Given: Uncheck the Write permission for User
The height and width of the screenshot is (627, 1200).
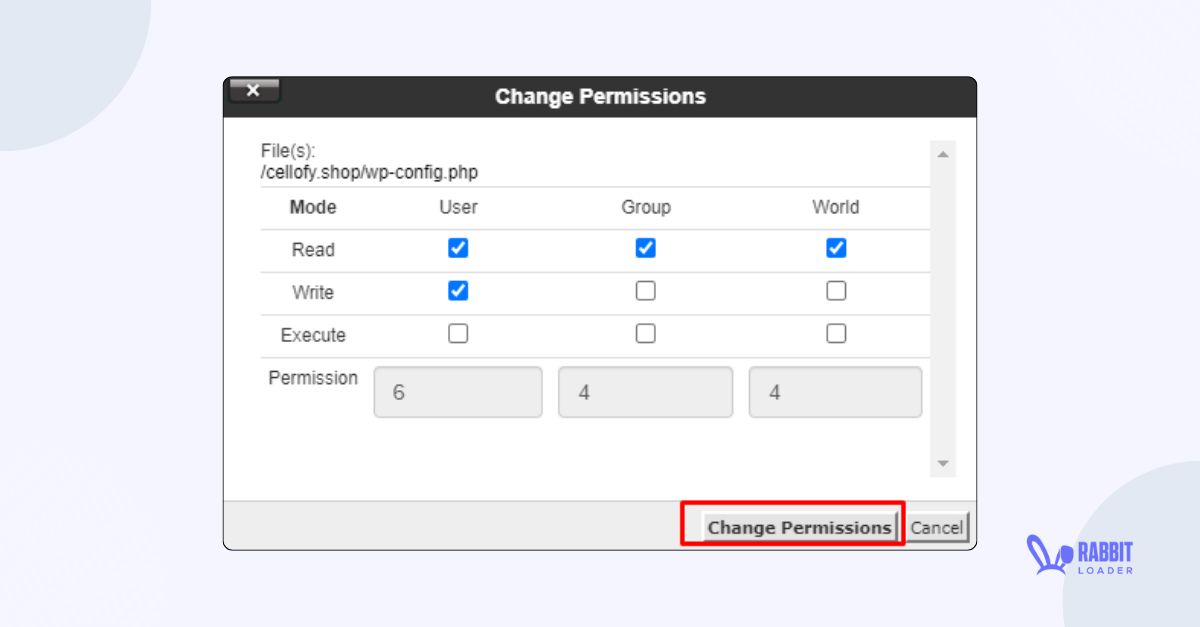Looking at the screenshot, I should [457, 290].
